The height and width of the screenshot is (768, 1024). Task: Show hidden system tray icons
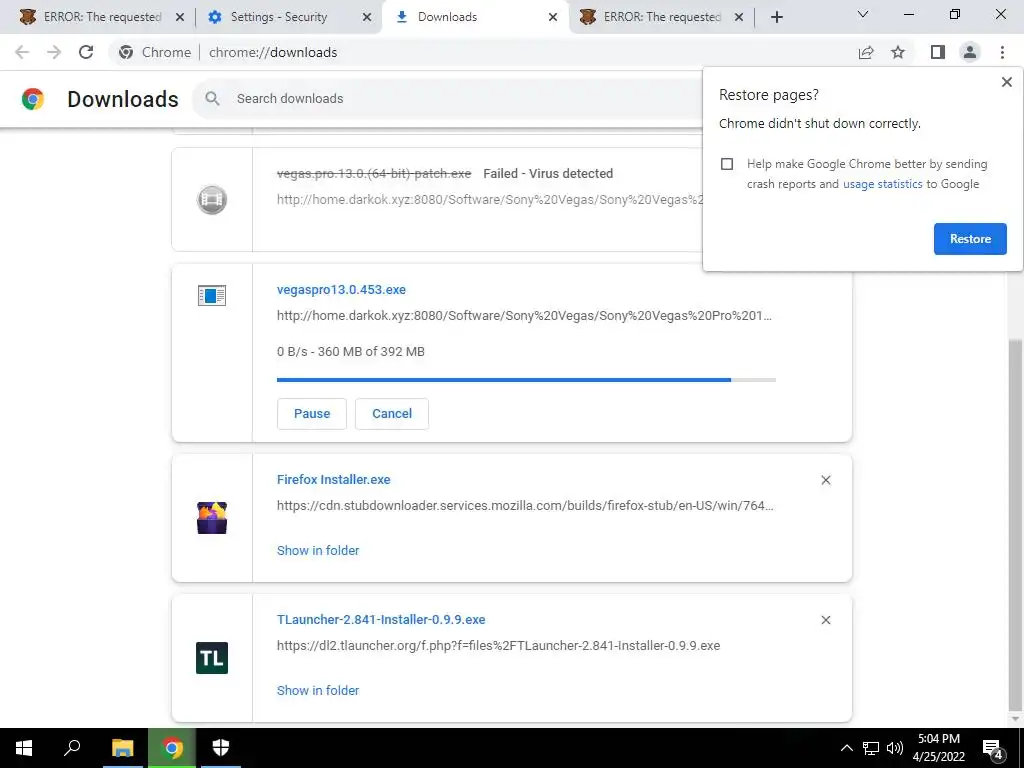846,748
